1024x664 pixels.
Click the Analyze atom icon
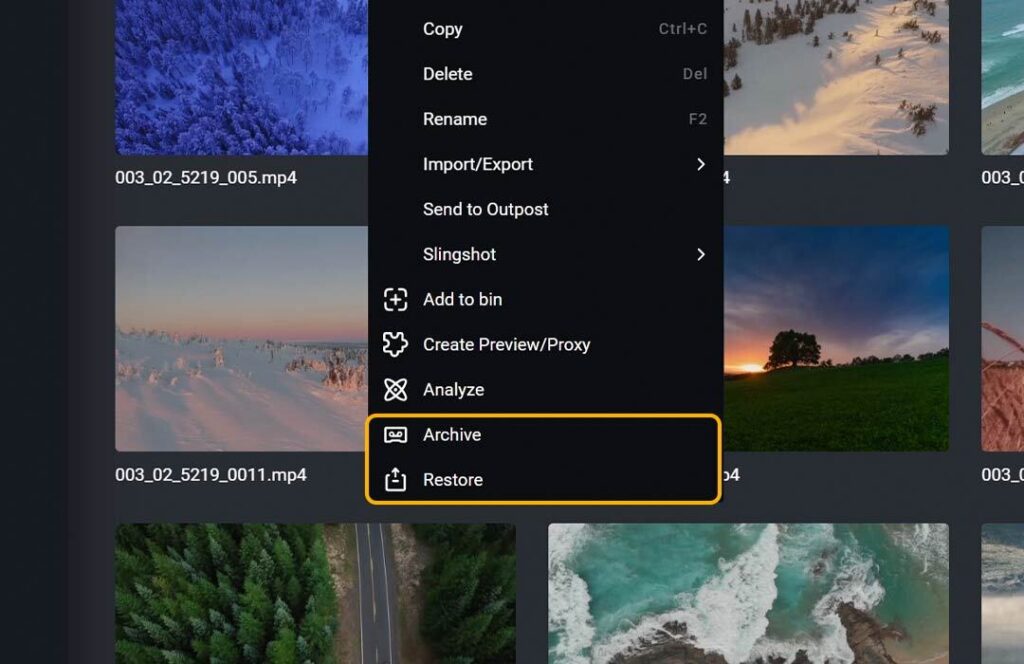coord(395,390)
